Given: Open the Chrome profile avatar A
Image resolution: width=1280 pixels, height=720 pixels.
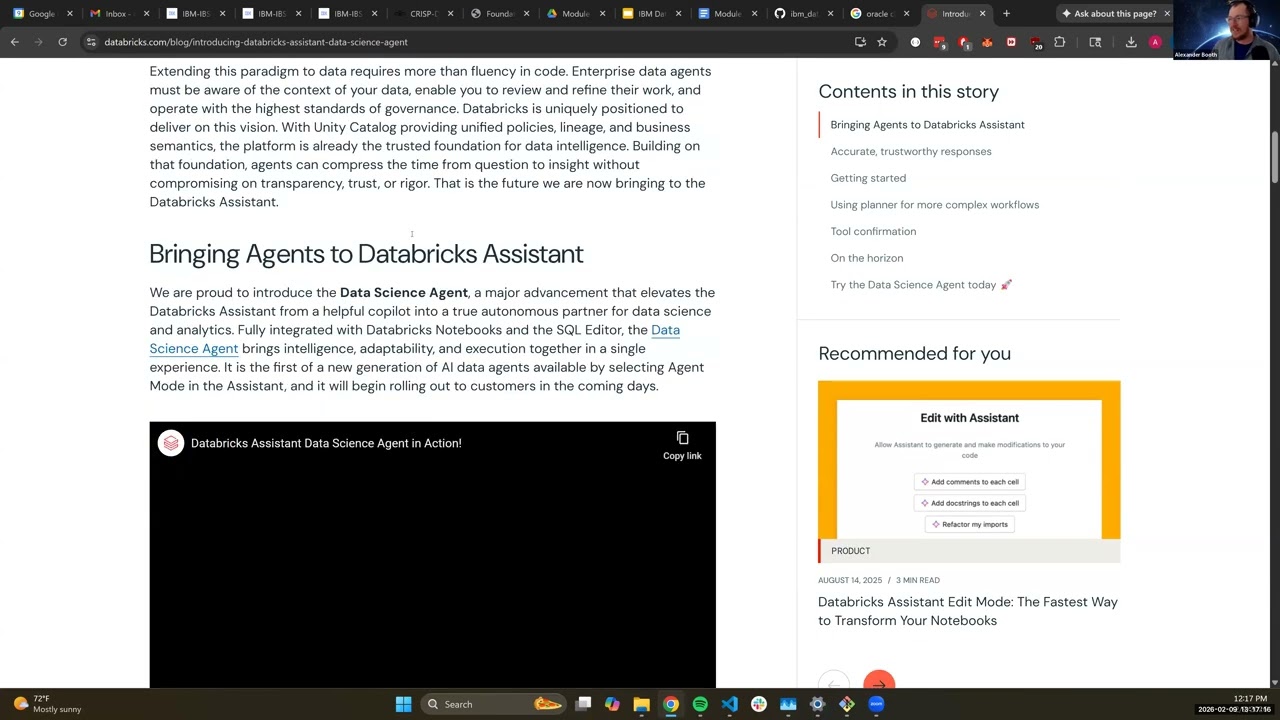Looking at the screenshot, I should [x=1155, y=42].
